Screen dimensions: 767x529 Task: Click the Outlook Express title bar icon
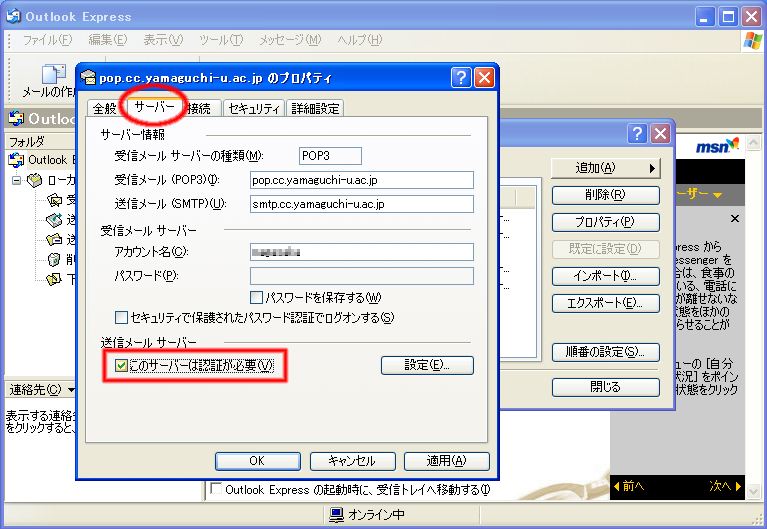pos(13,16)
